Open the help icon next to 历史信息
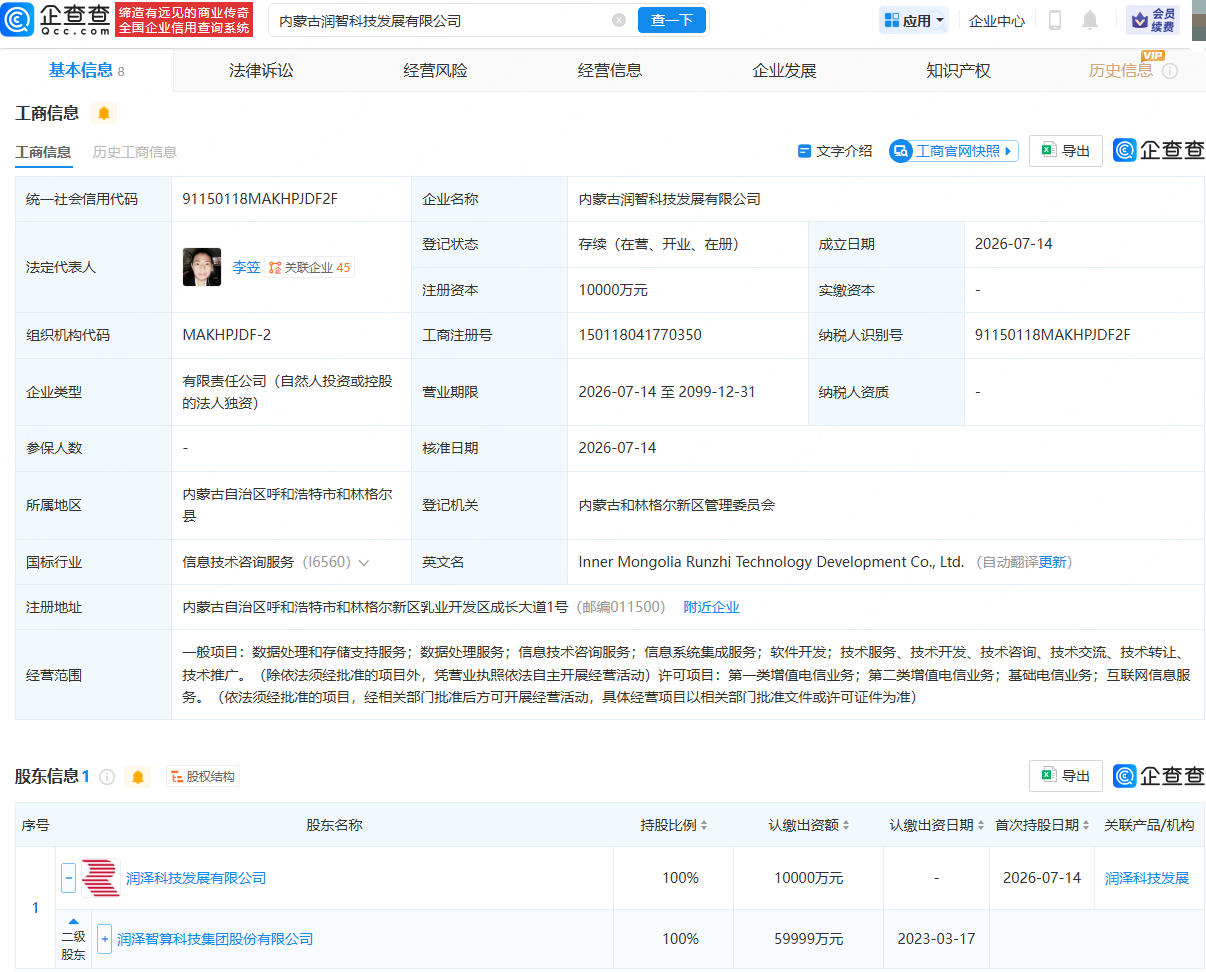The width and height of the screenshot is (1206, 972). click(x=1170, y=71)
